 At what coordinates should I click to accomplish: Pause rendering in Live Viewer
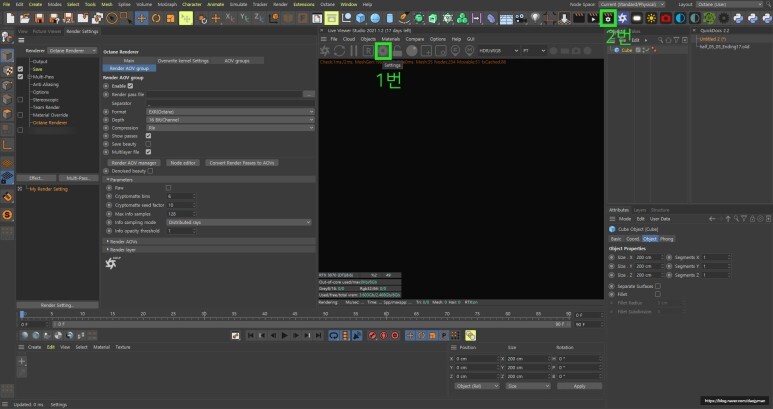tap(353, 50)
